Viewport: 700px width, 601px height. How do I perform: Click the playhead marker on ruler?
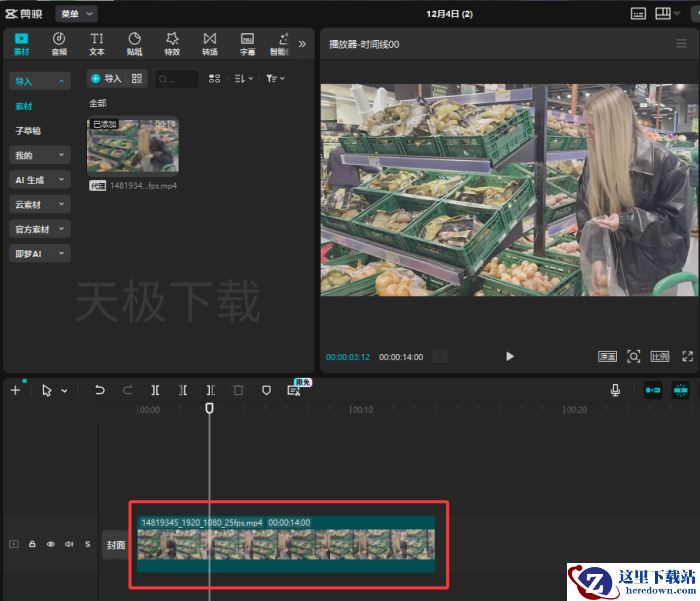[209, 408]
